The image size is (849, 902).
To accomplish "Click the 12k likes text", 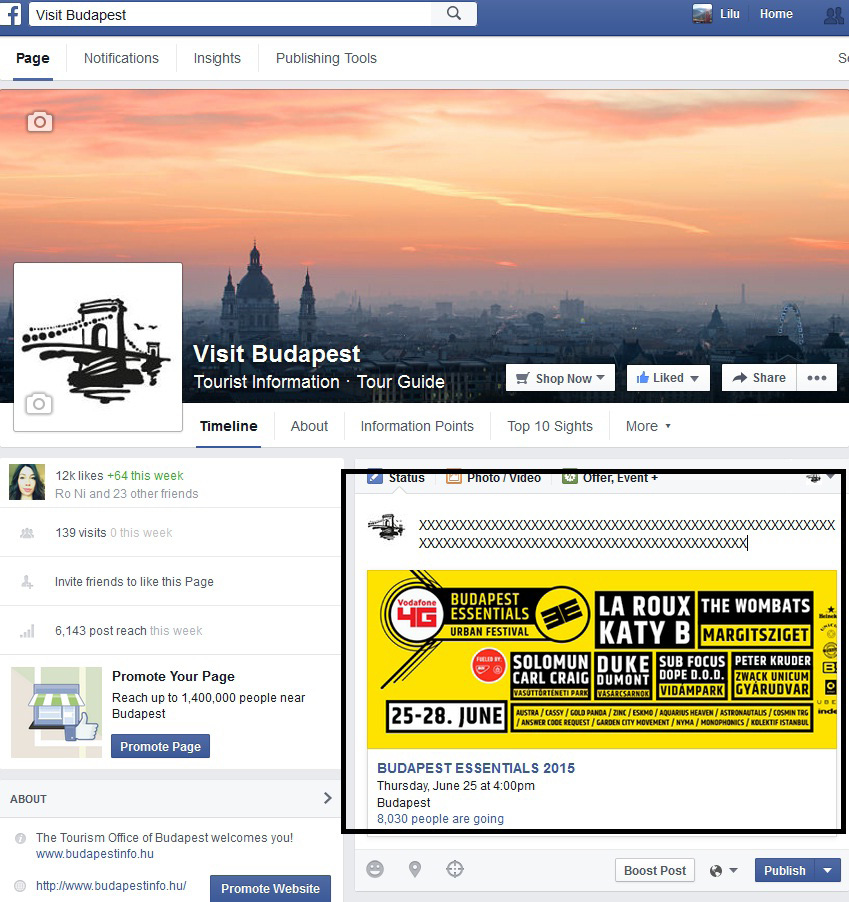I will 79,476.
